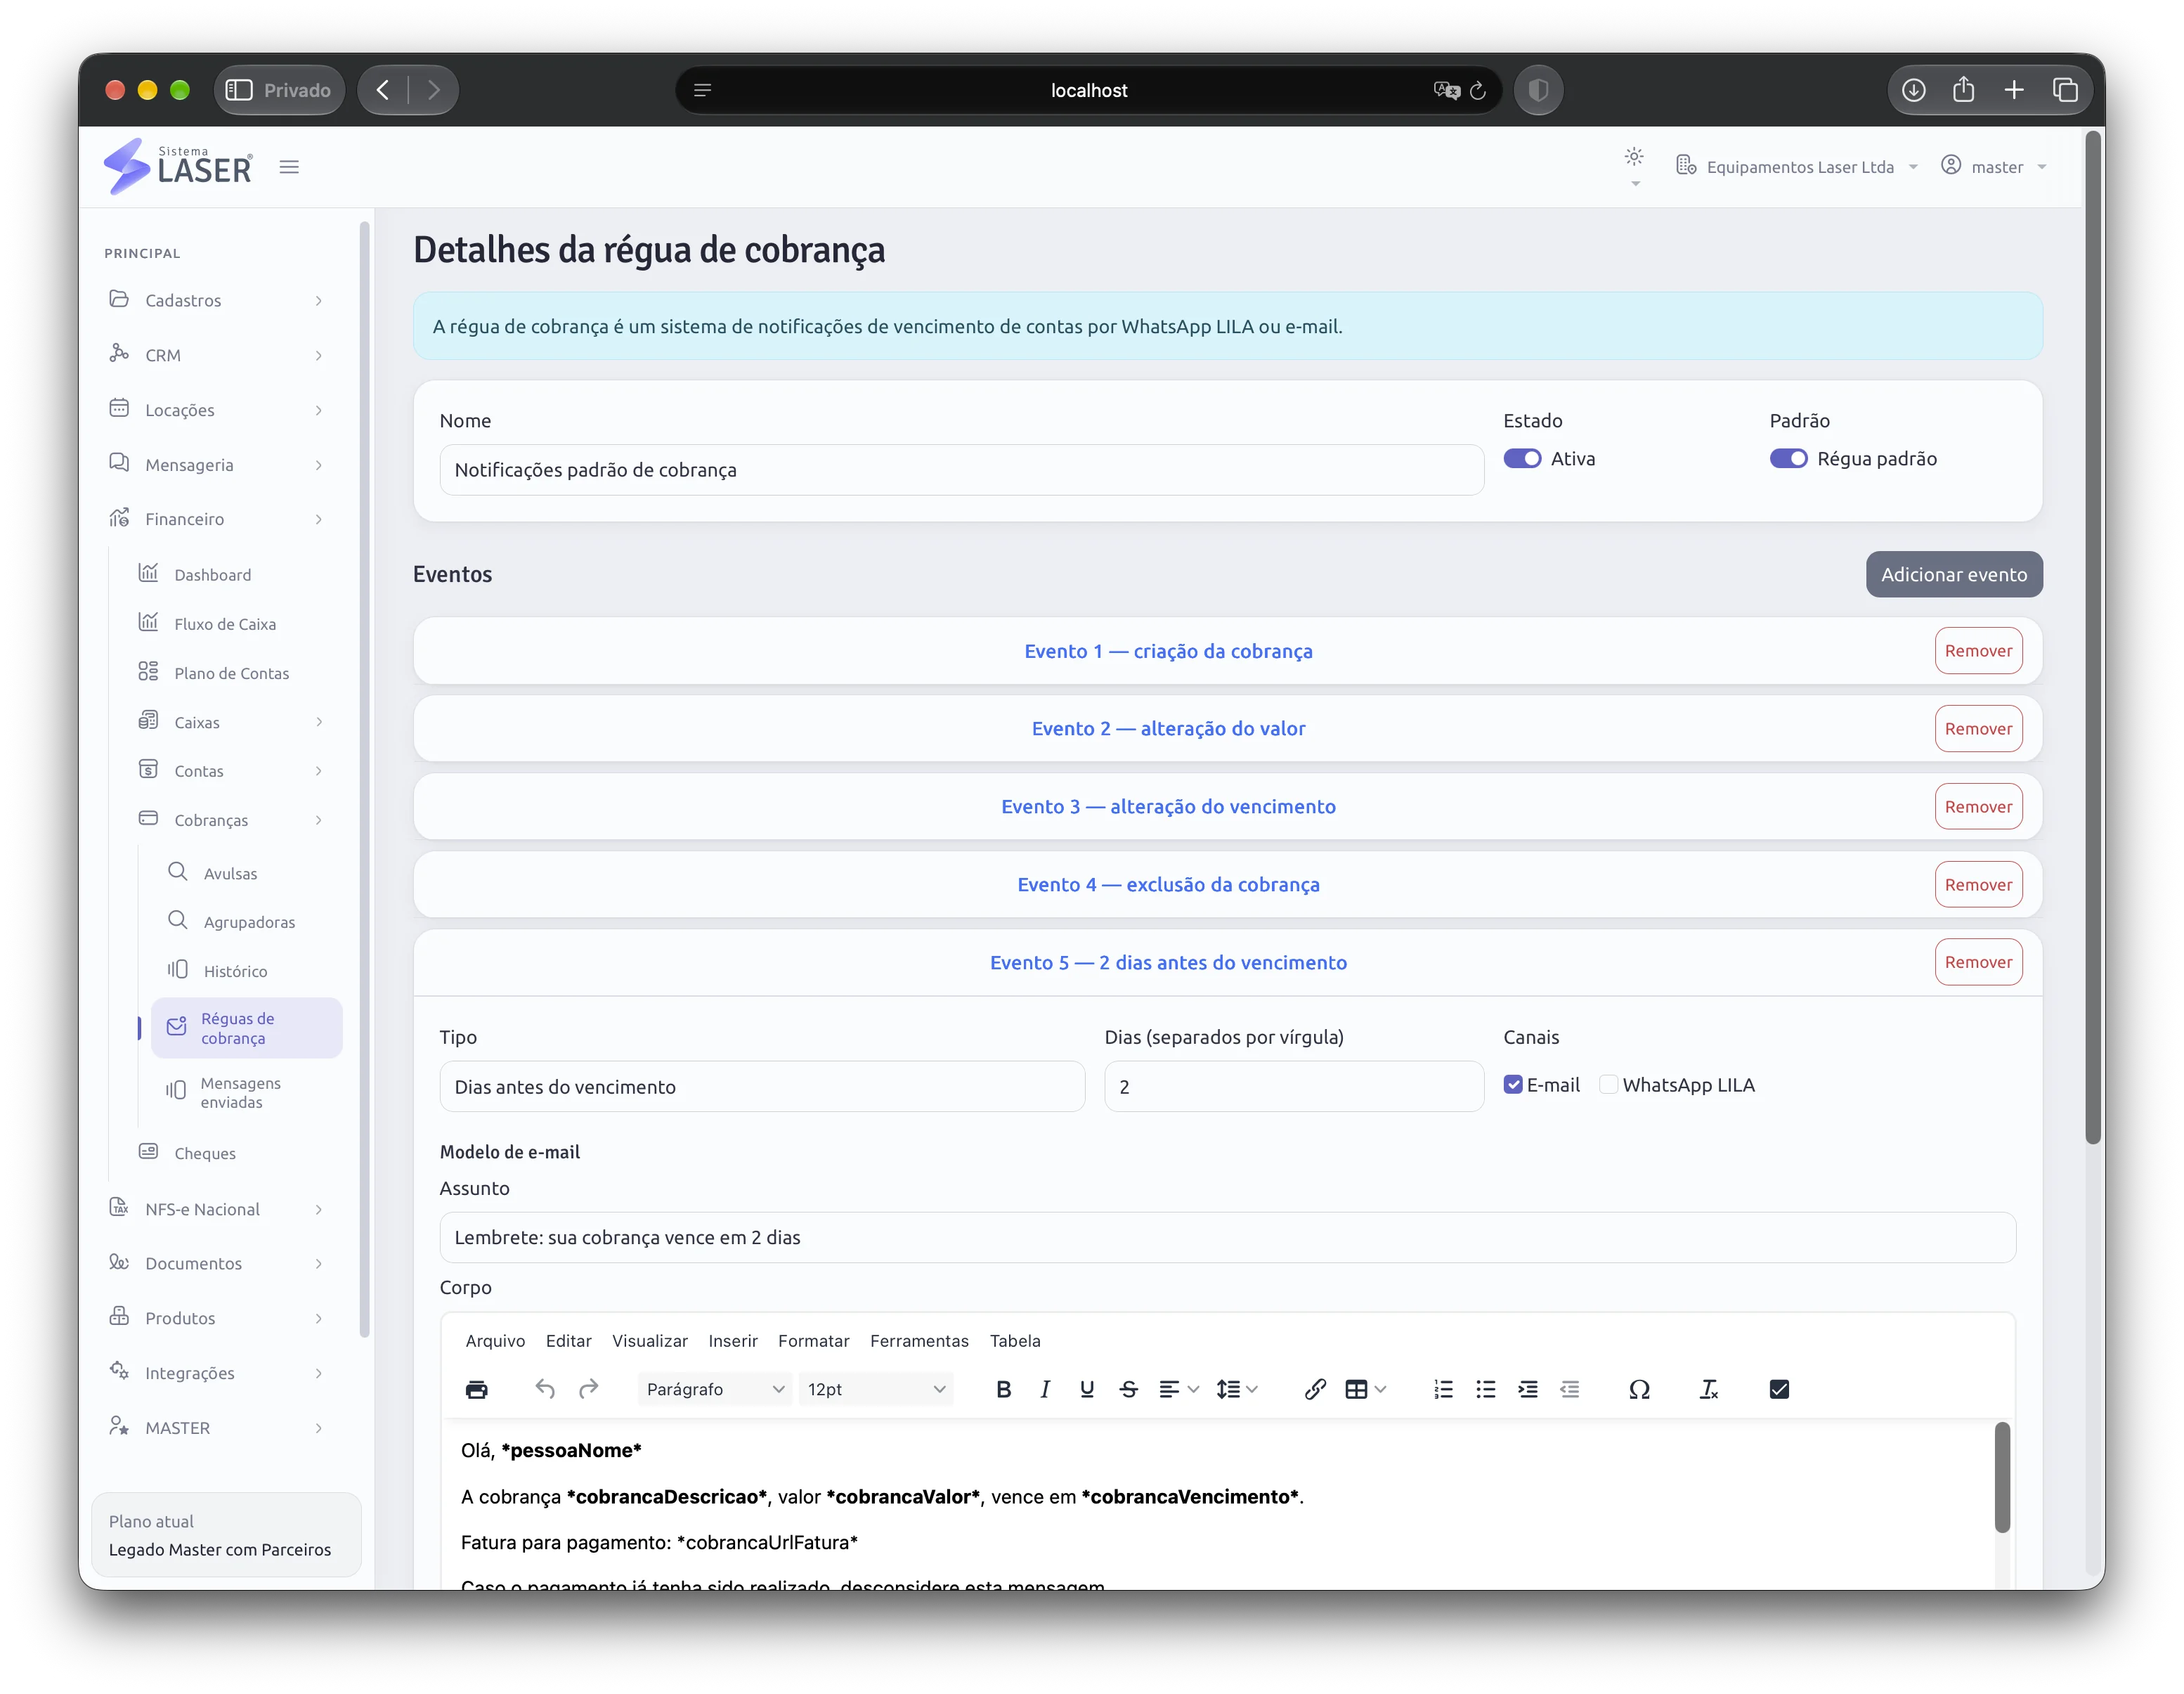The height and width of the screenshot is (1694, 2184).
Task: Click the sidebar scrollbar
Action: 364,780
